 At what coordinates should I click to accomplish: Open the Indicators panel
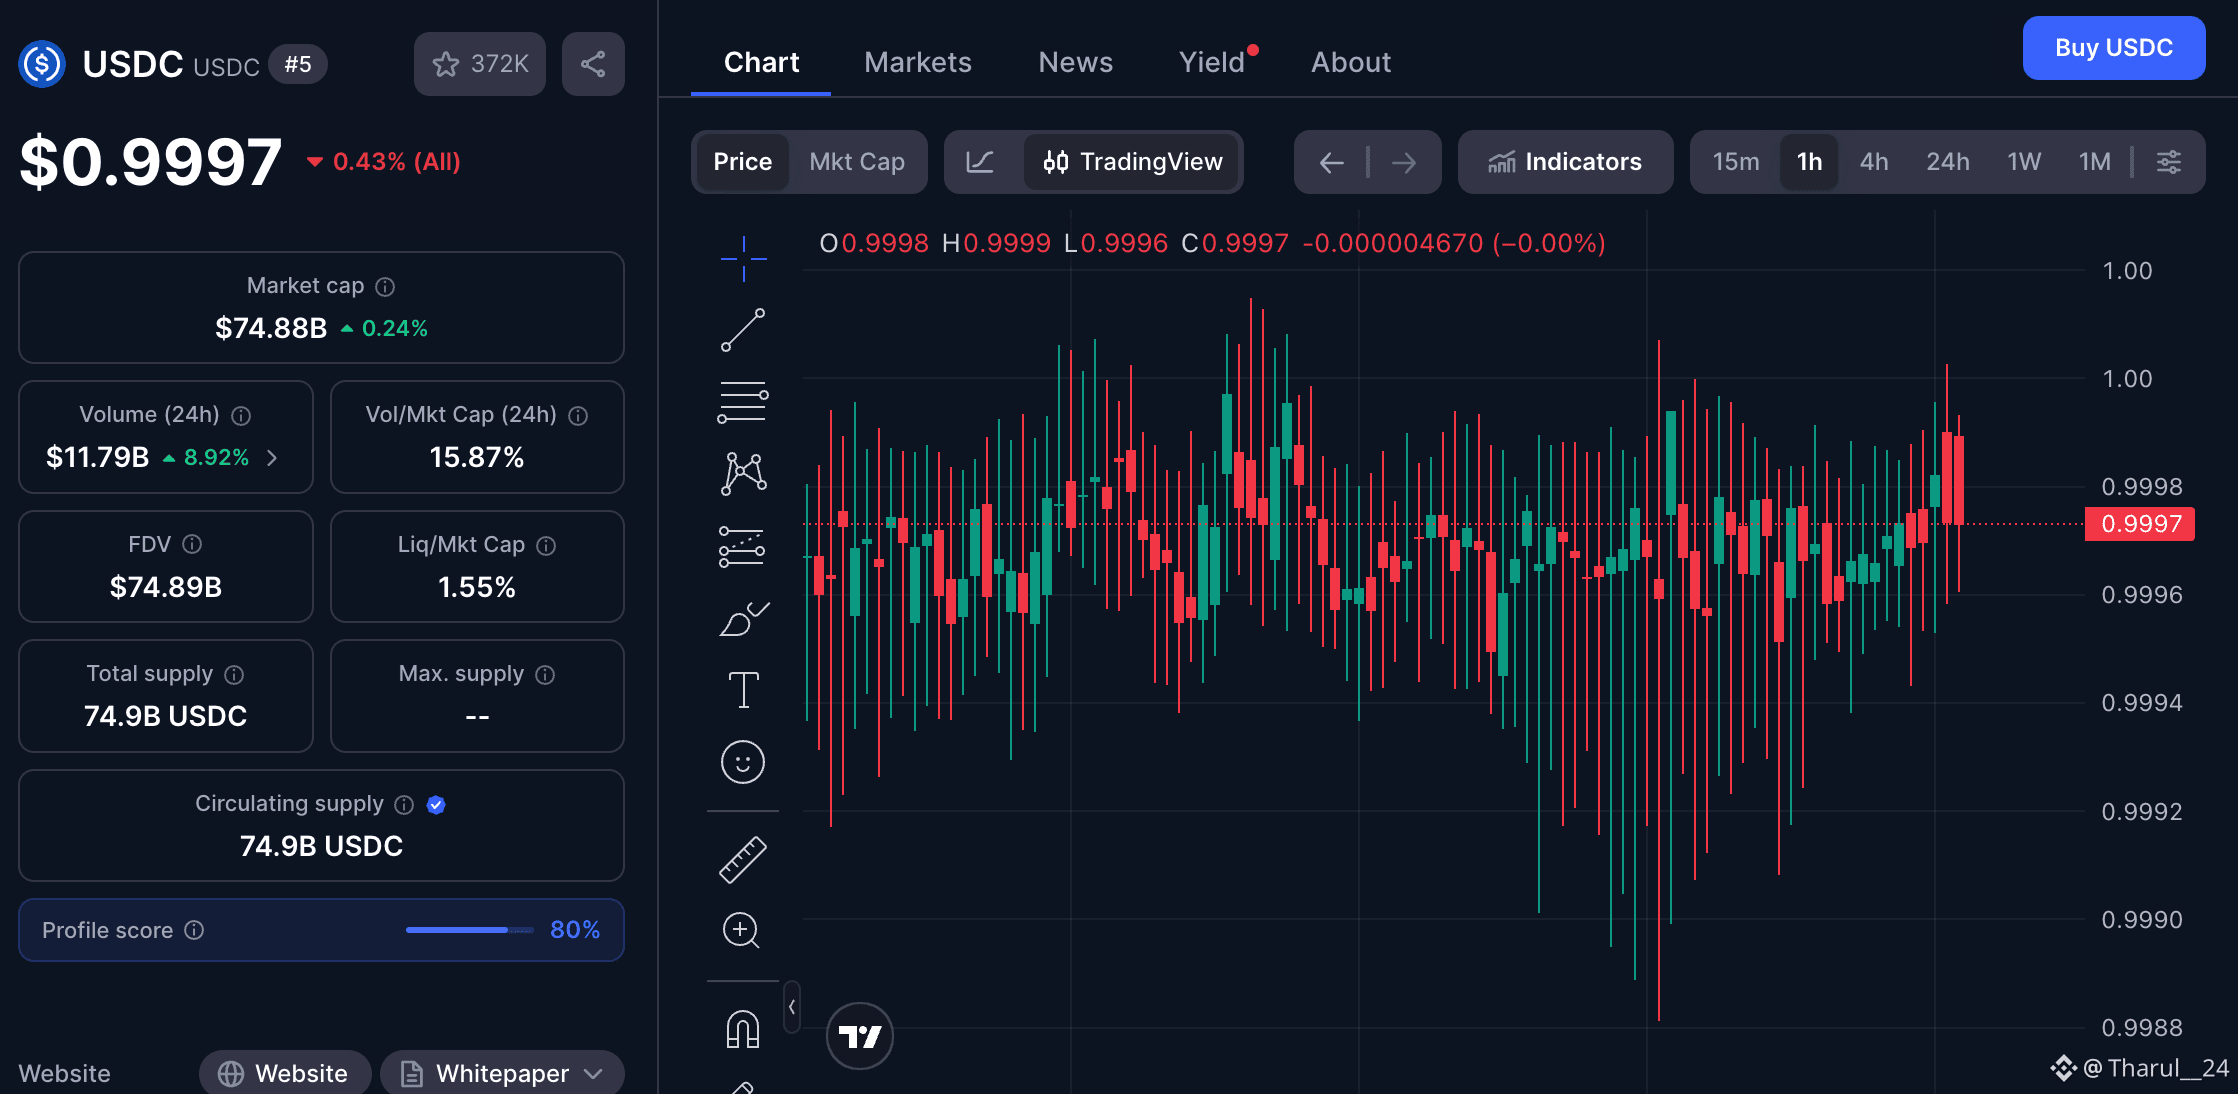coord(1565,162)
